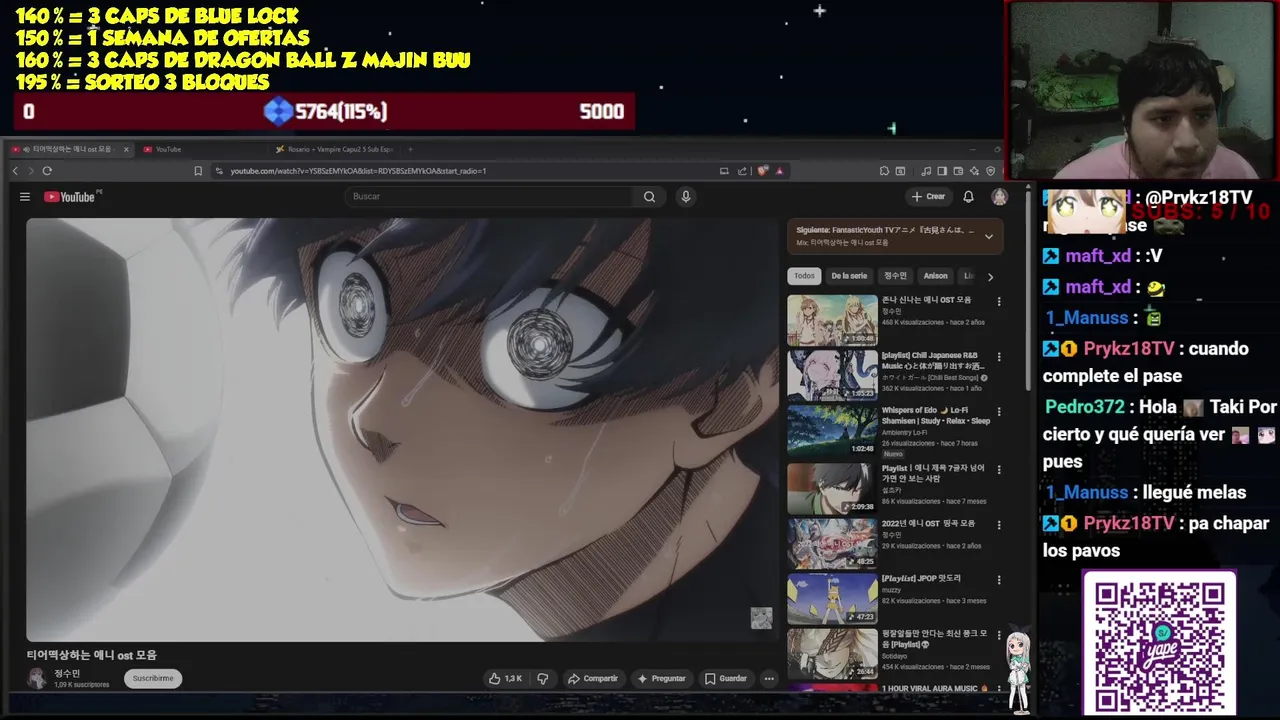
Task: Open the 정수민 channel avatar
Action: pyautogui.click(x=37, y=678)
